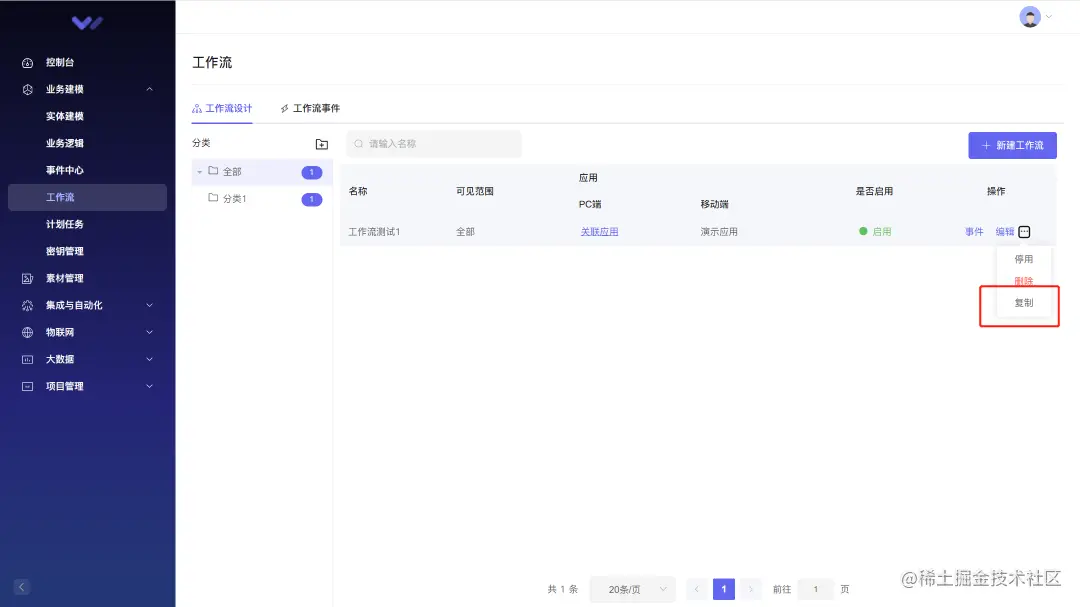The height and width of the screenshot is (607, 1080).
Task: Open 工作流 in the sidebar
Action: click(x=87, y=197)
